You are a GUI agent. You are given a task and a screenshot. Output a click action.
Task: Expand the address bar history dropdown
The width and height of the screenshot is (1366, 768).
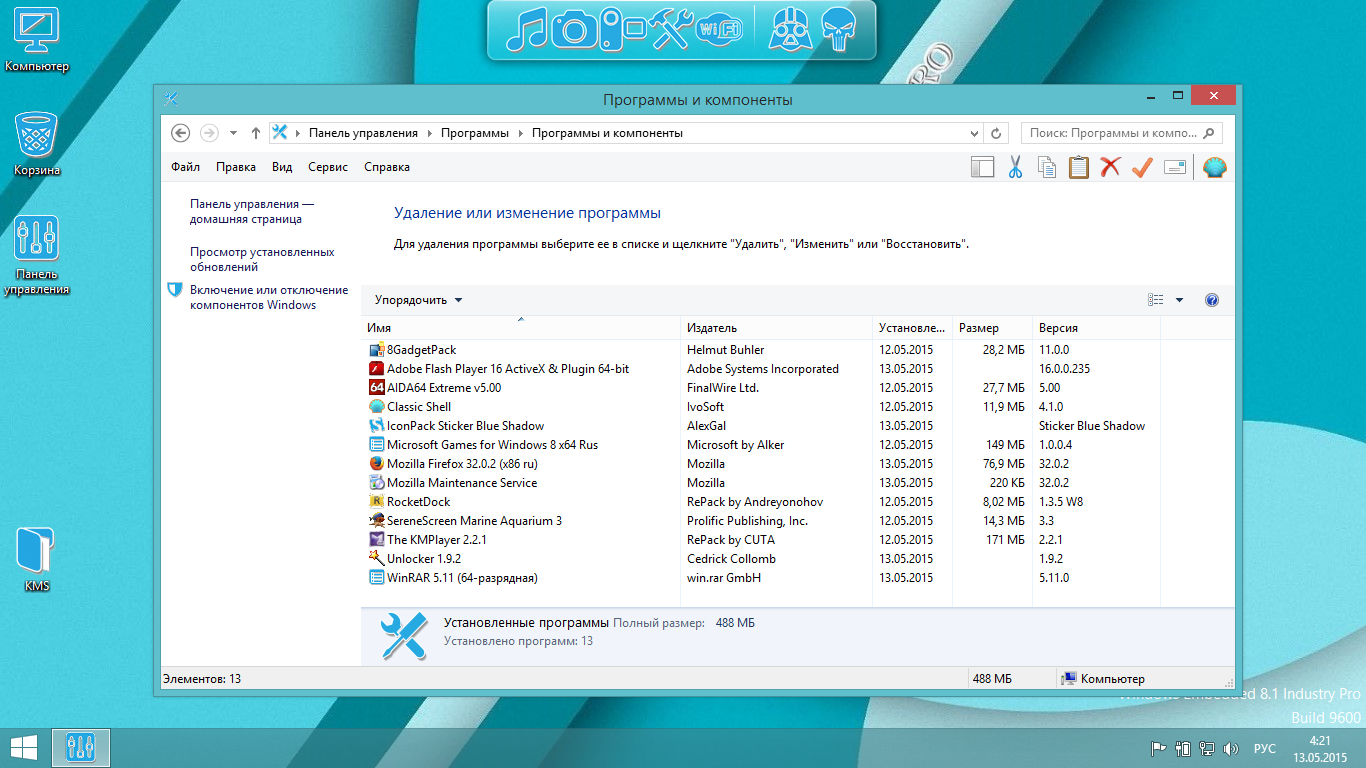pos(976,133)
